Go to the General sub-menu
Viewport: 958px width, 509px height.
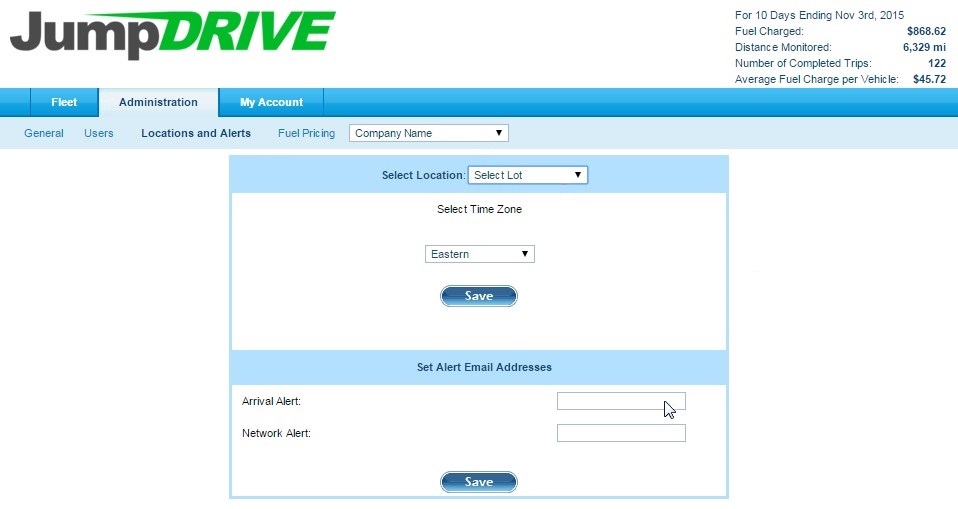44,133
